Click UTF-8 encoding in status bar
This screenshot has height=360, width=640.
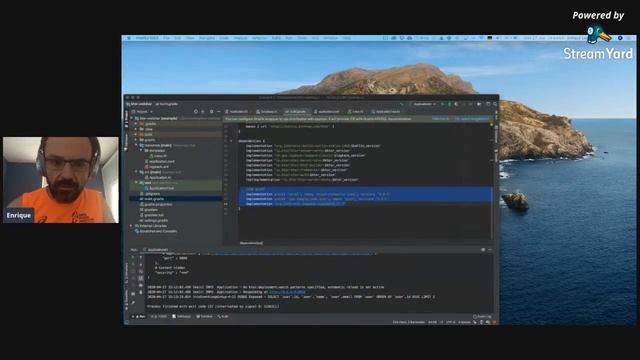coord(451,322)
